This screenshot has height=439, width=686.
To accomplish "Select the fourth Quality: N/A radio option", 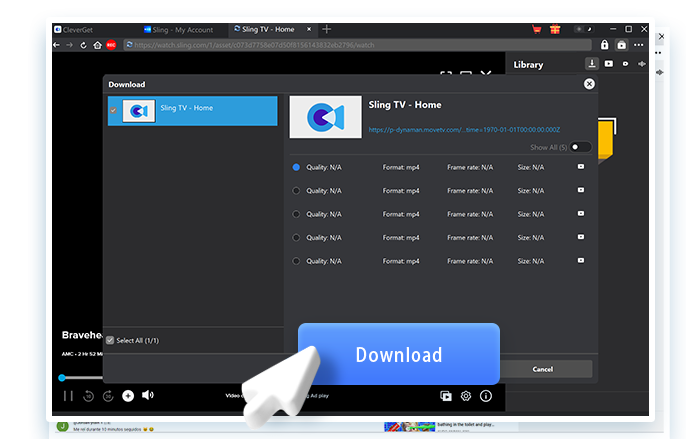I will click(296, 238).
